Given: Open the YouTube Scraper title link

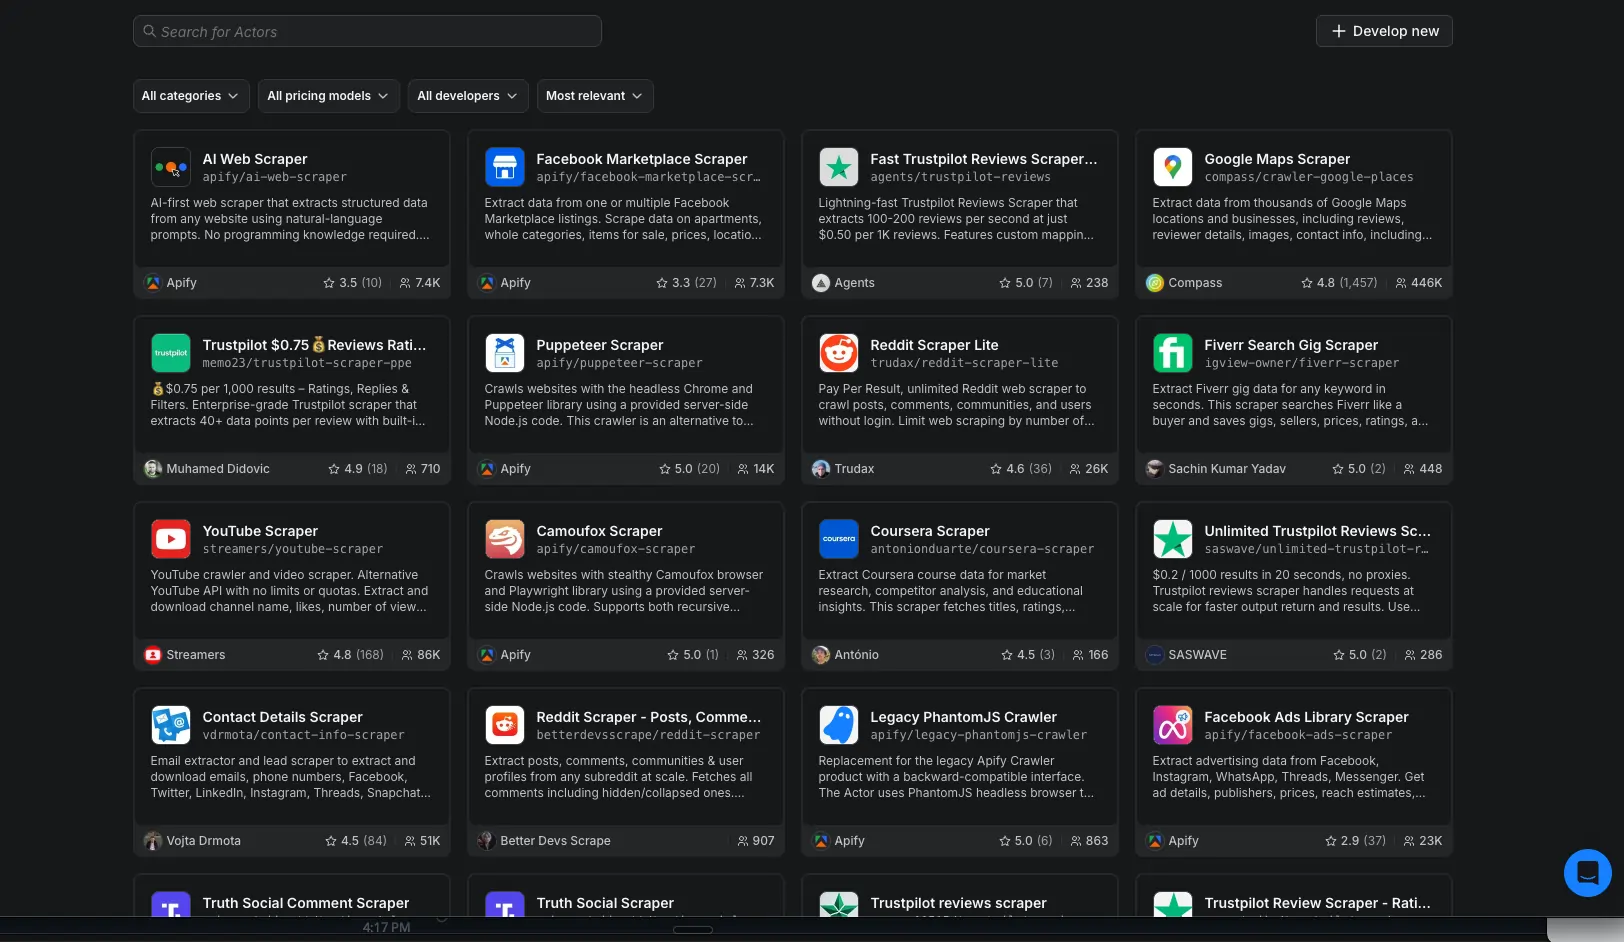Looking at the screenshot, I should click(x=260, y=531).
